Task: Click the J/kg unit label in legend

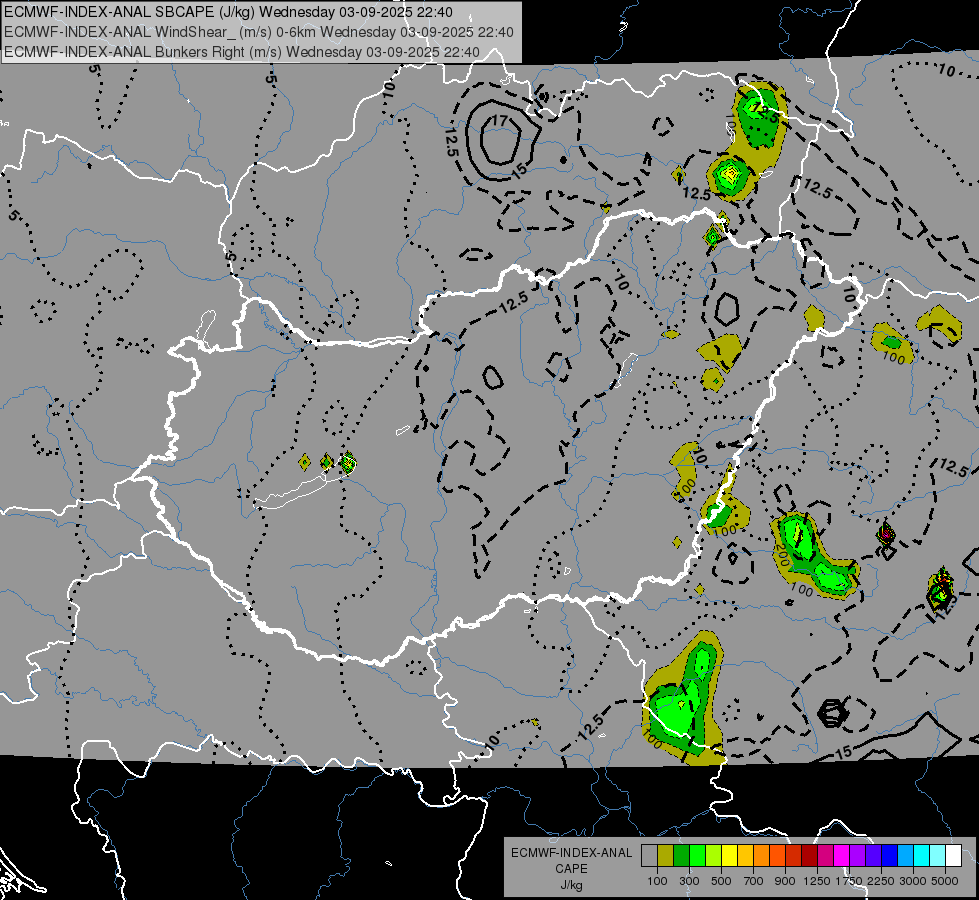Action: click(x=571, y=885)
